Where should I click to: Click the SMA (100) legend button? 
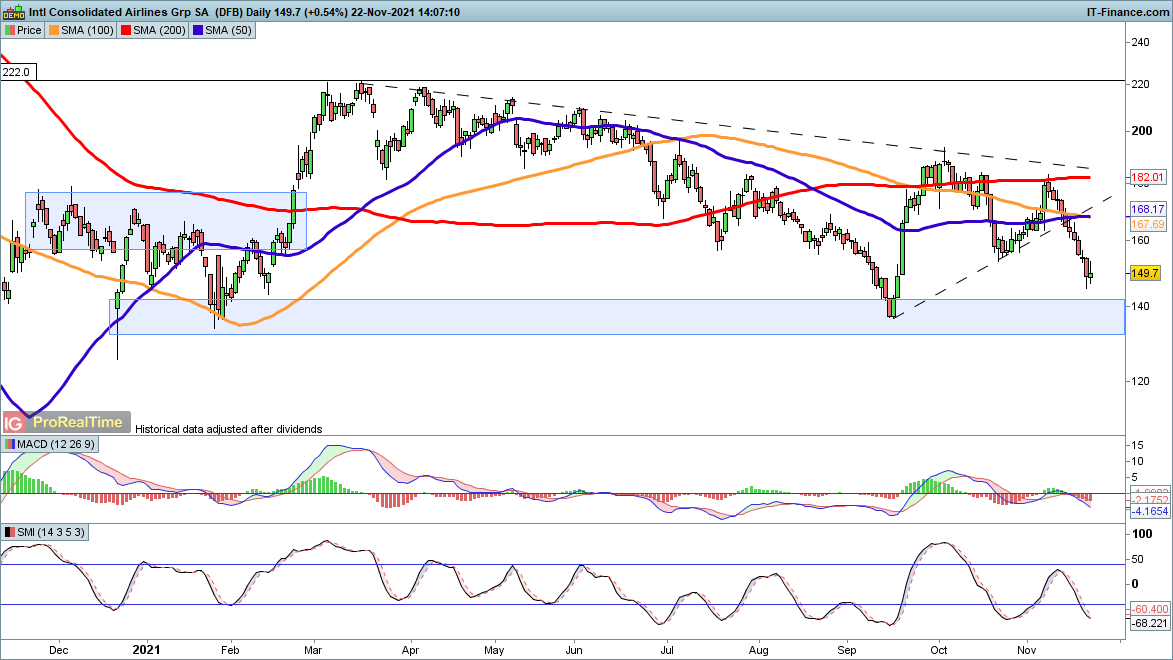81,30
